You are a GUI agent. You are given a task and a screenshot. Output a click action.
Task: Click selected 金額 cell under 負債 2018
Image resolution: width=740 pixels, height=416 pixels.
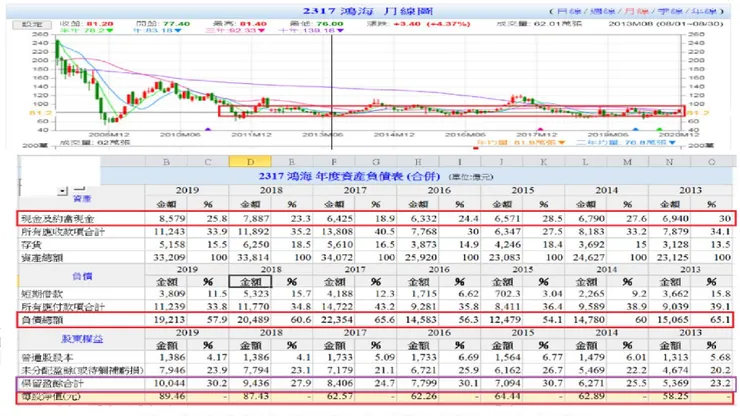coord(250,282)
